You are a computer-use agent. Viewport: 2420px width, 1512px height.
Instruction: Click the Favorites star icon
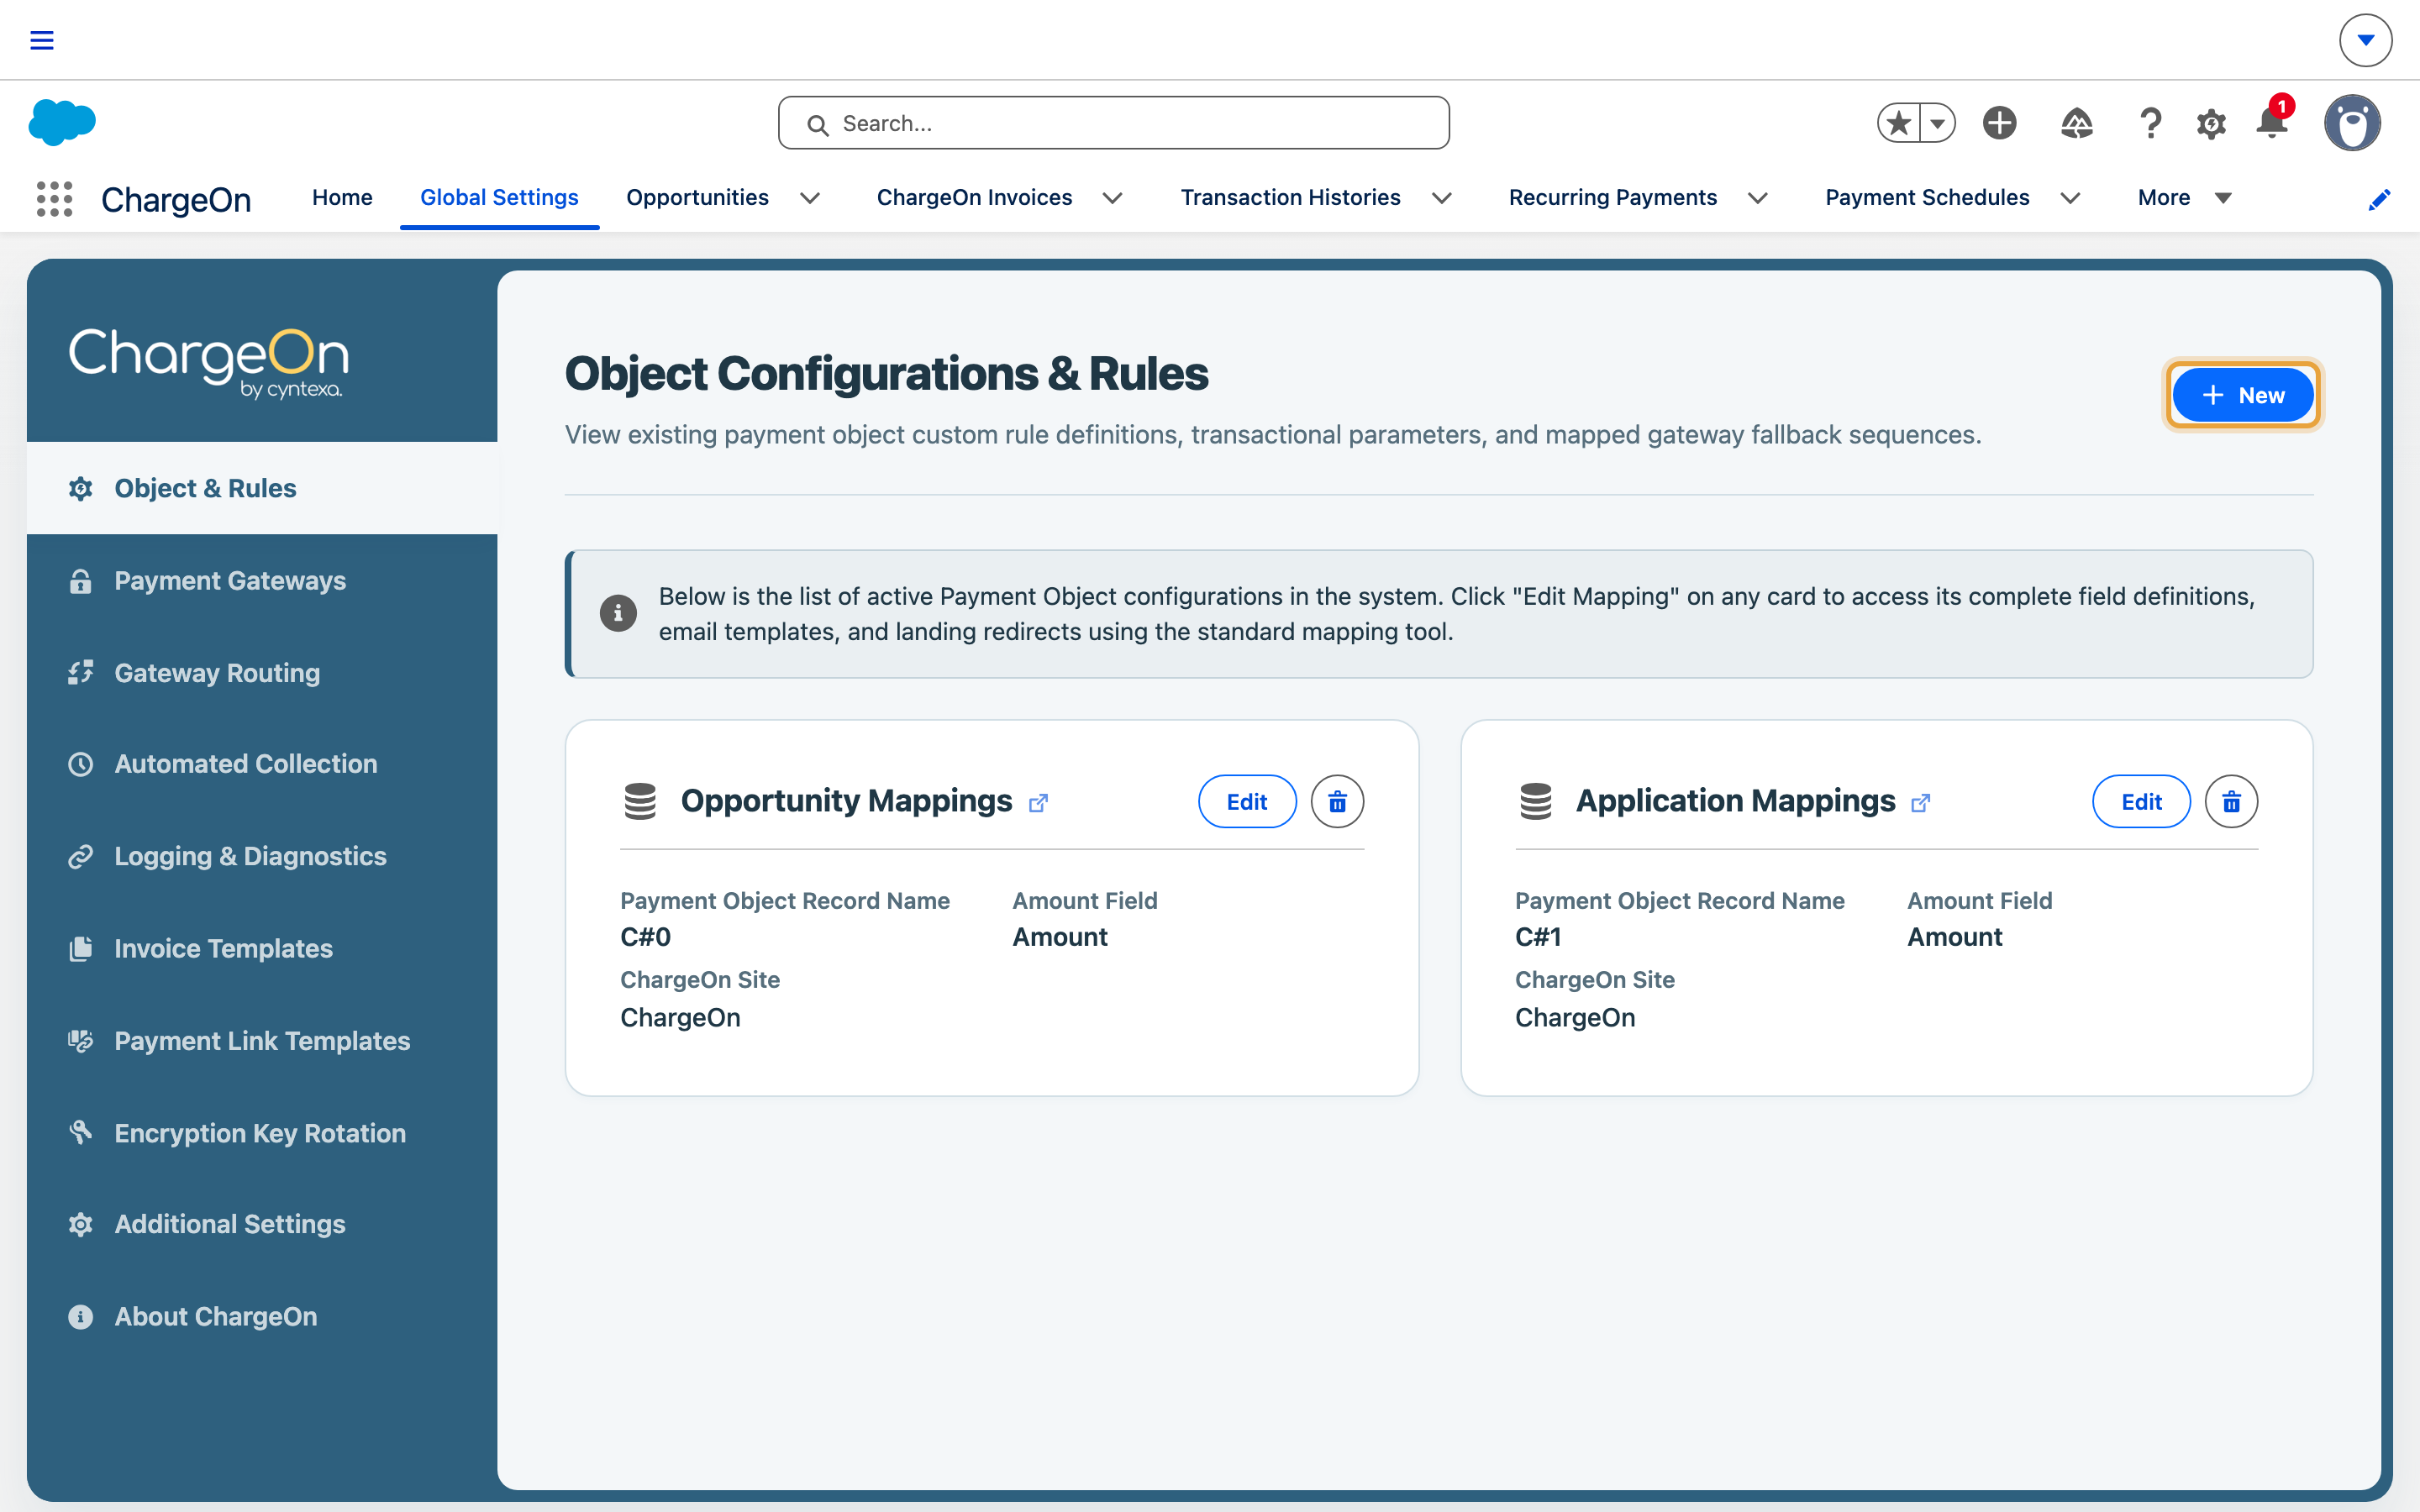tap(1898, 123)
